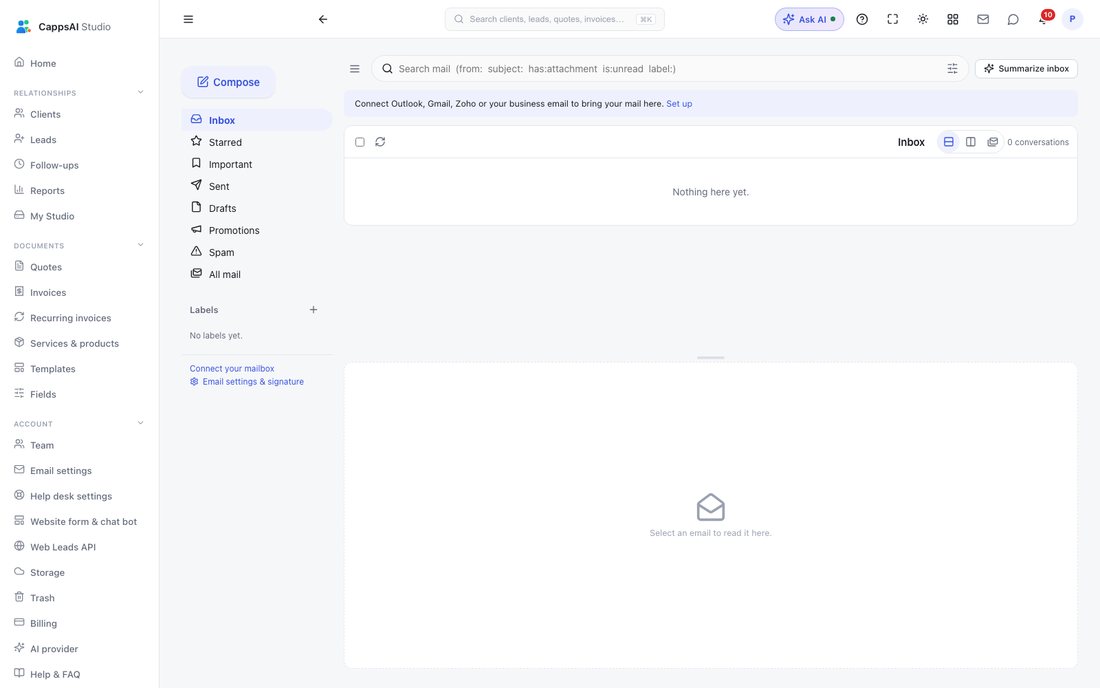Follow the Set up mail connection link
Image resolution: width=1100 pixels, height=688 pixels.
[x=679, y=104]
